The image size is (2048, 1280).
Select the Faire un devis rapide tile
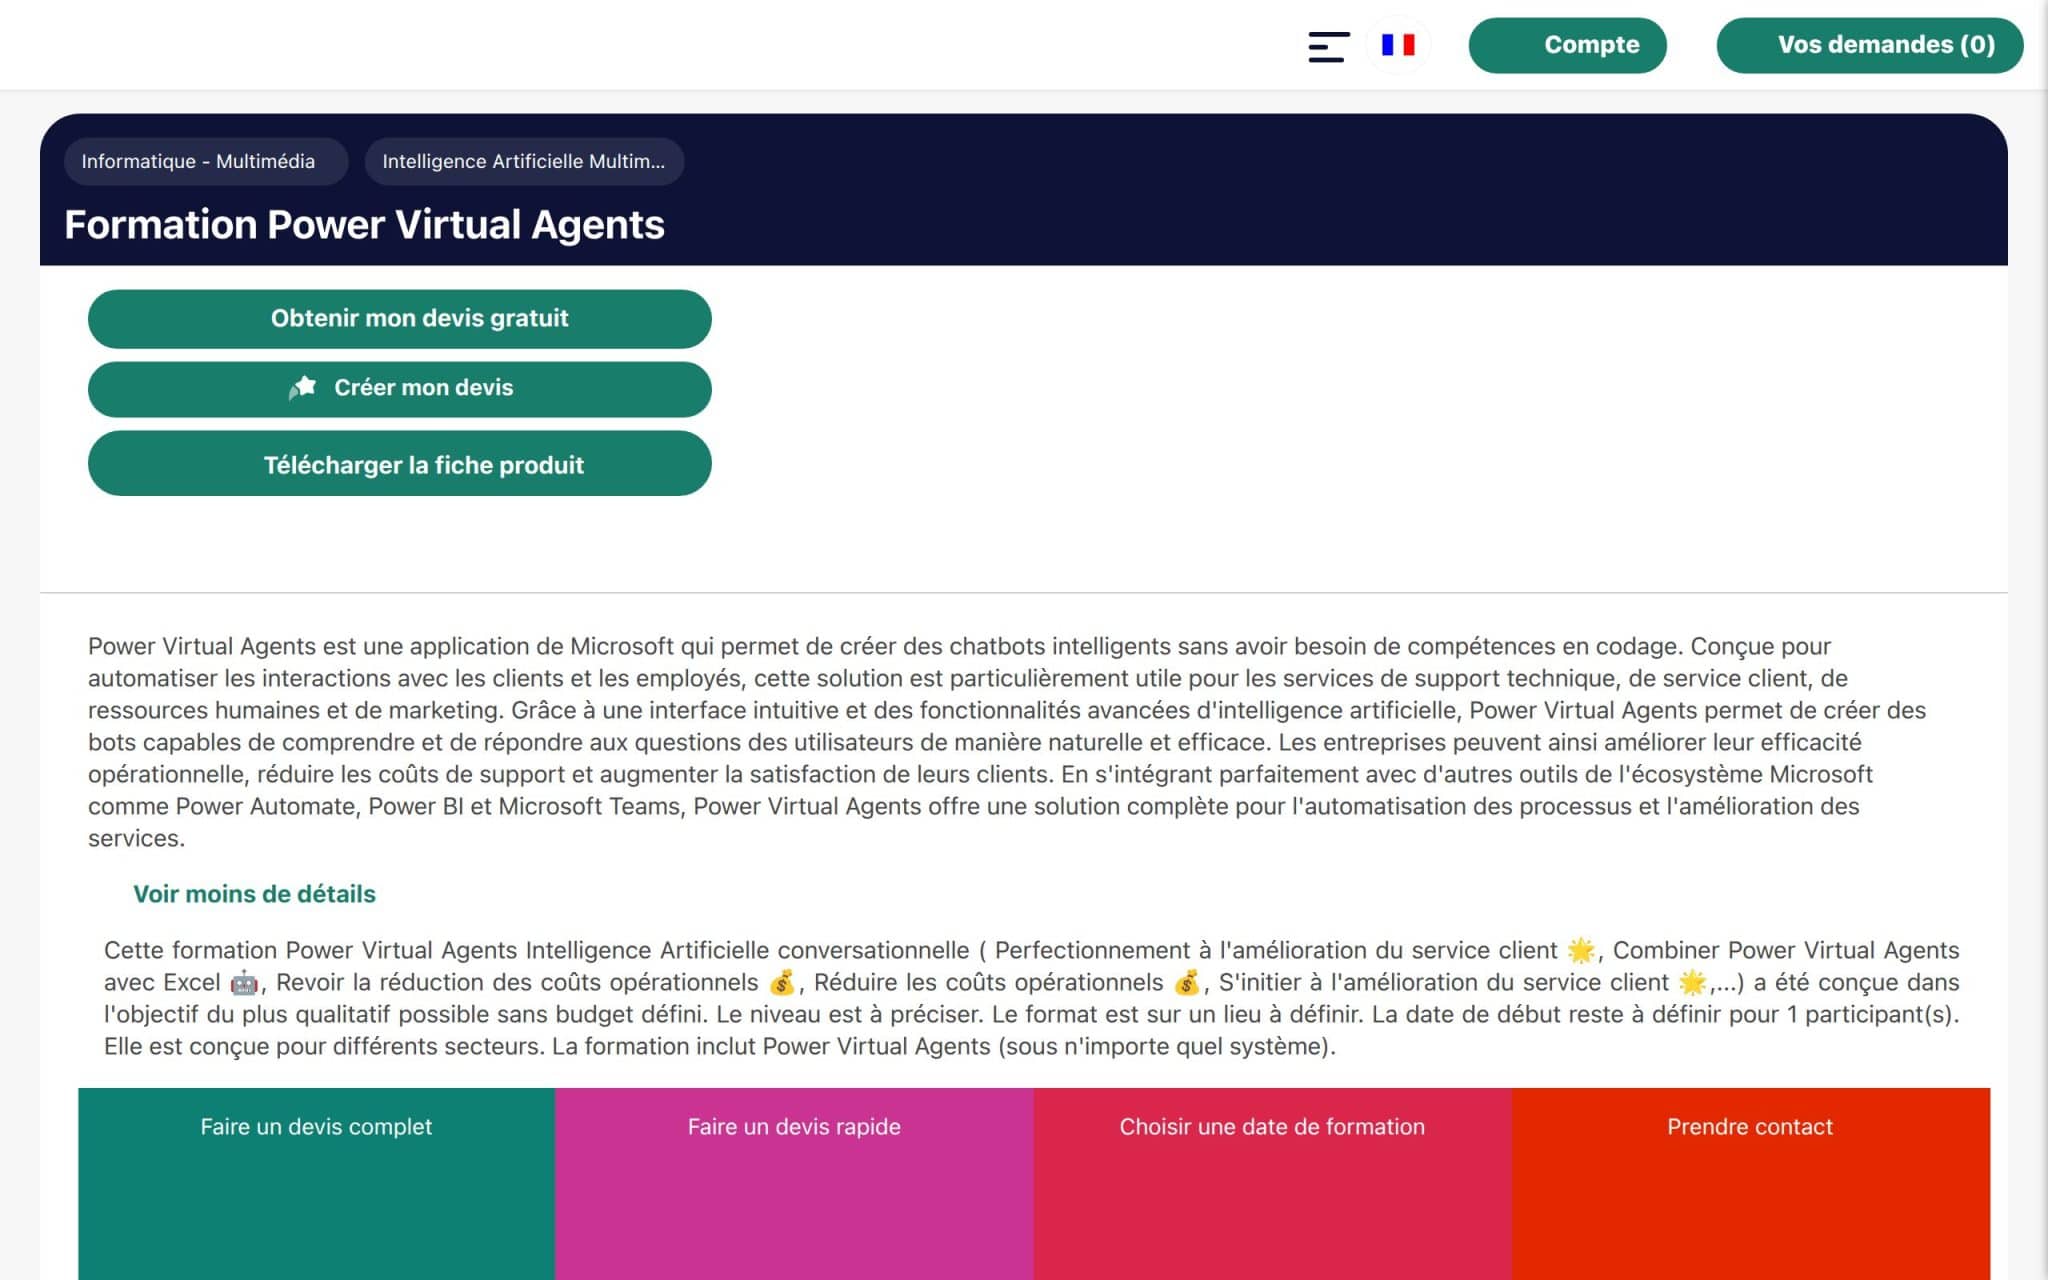coord(794,1184)
